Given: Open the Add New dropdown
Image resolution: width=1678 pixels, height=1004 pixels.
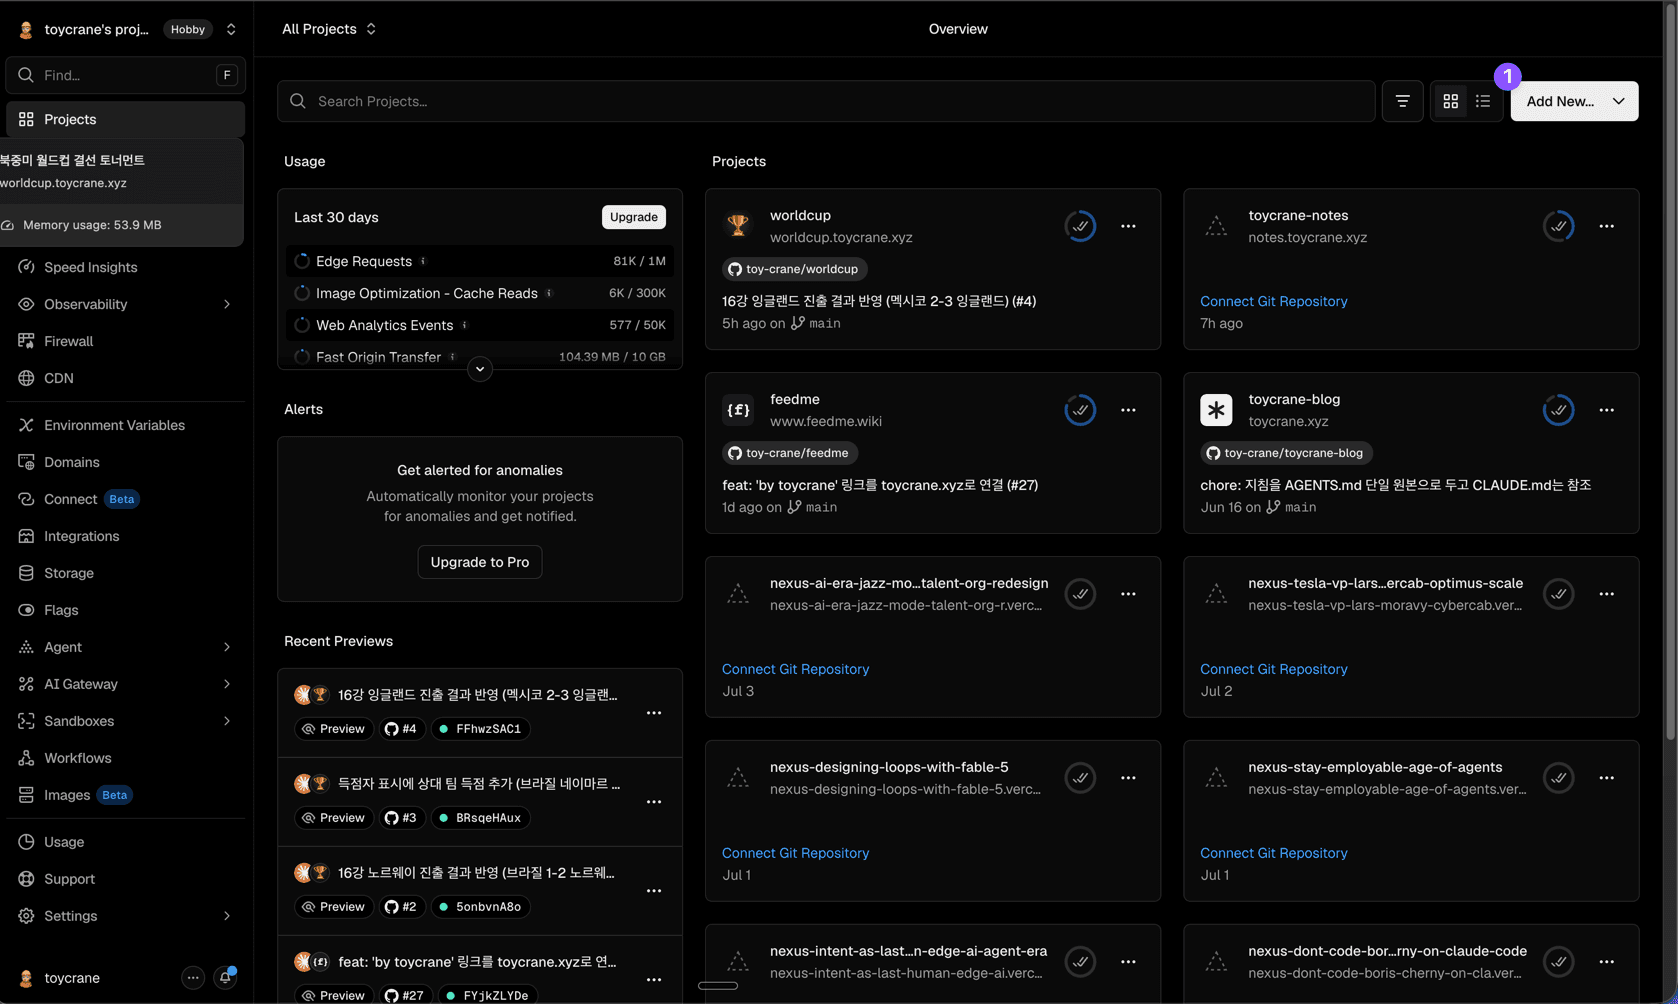Looking at the screenshot, I should pyautogui.click(x=1574, y=101).
